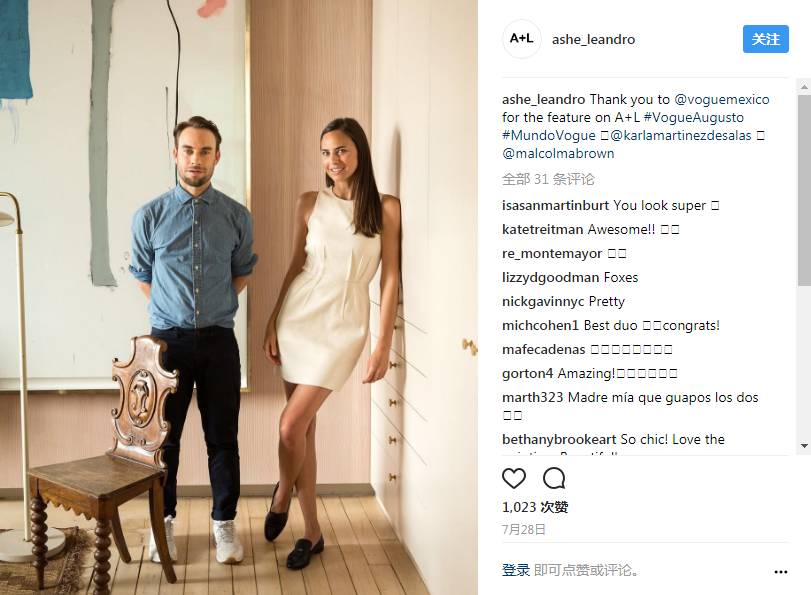
Task: Open the #MundoVogue hashtag
Action: 549,136
